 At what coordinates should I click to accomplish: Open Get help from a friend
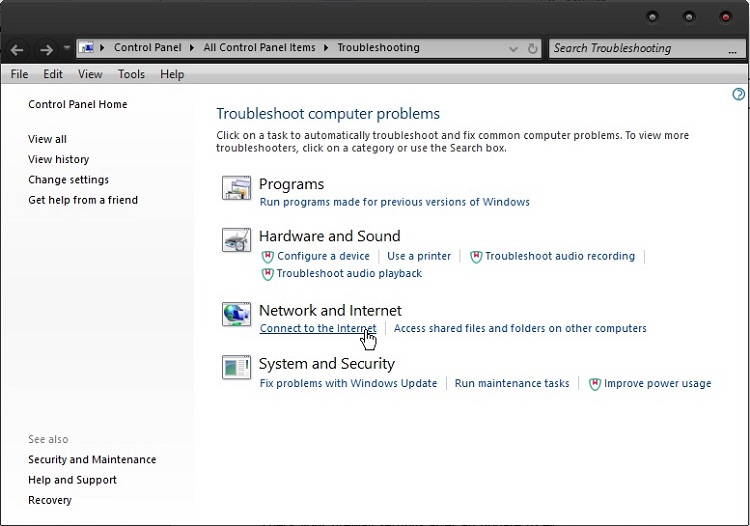83,200
